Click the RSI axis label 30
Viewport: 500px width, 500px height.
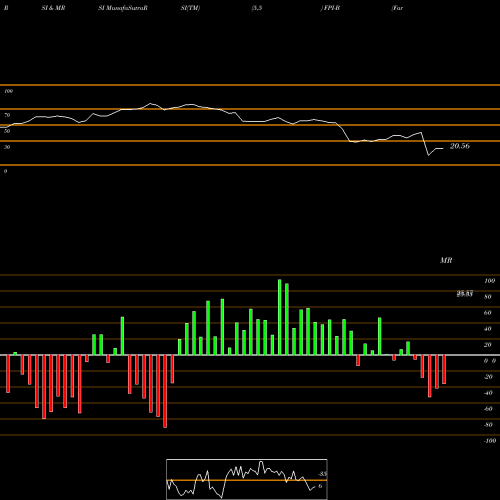click(7, 147)
